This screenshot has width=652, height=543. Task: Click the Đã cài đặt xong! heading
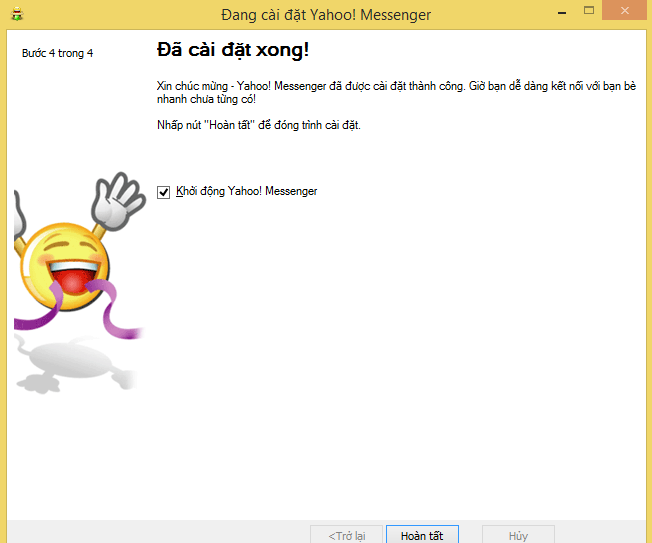(x=233, y=50)
